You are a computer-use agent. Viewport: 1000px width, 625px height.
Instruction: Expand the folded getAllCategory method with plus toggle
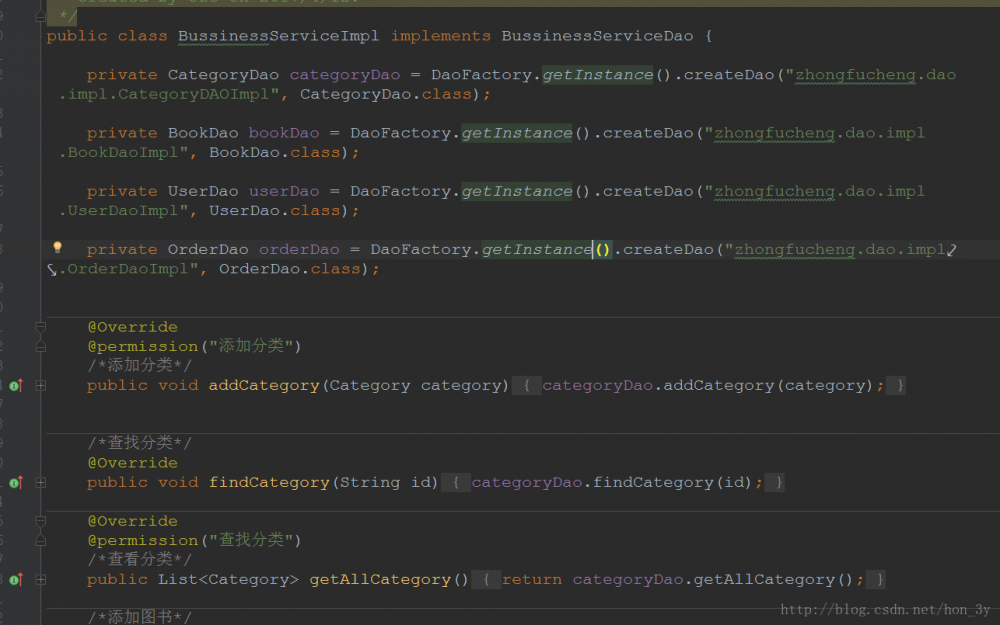pos(41,580)
